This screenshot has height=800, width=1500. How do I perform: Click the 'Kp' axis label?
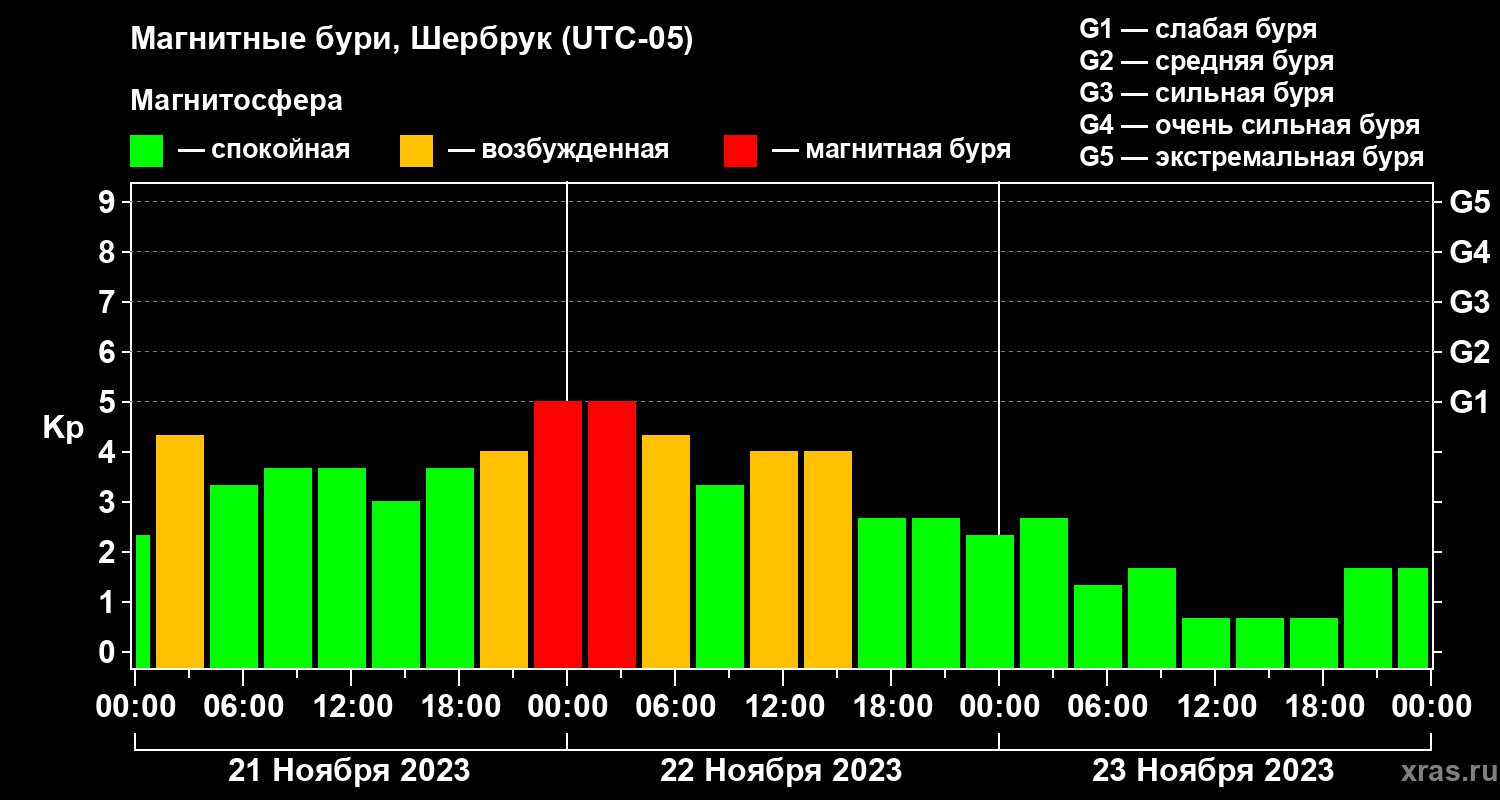coord(63,428)
